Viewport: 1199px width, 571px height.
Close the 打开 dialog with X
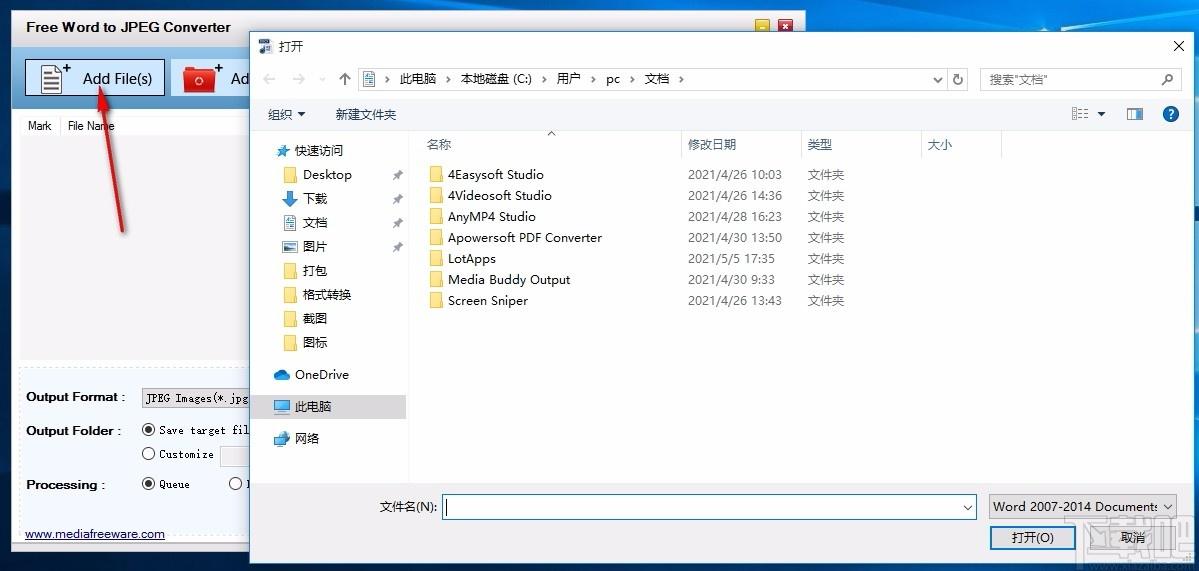(x=1178, y=47)
